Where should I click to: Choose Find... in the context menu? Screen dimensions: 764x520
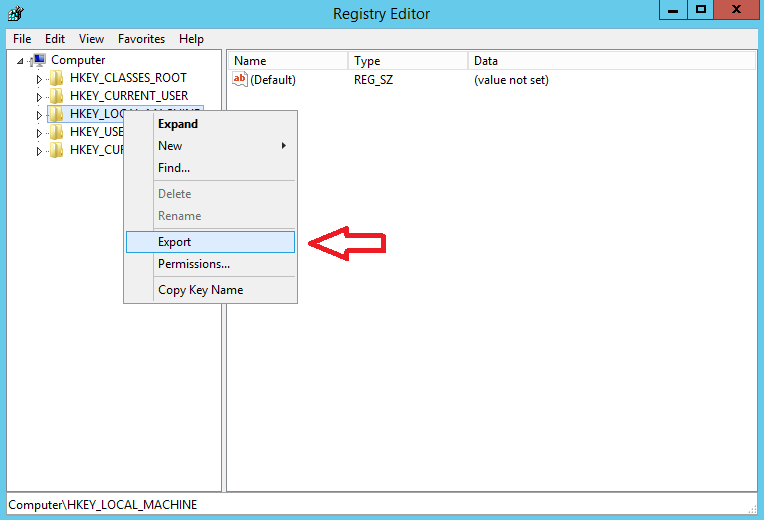coord(174,168)
